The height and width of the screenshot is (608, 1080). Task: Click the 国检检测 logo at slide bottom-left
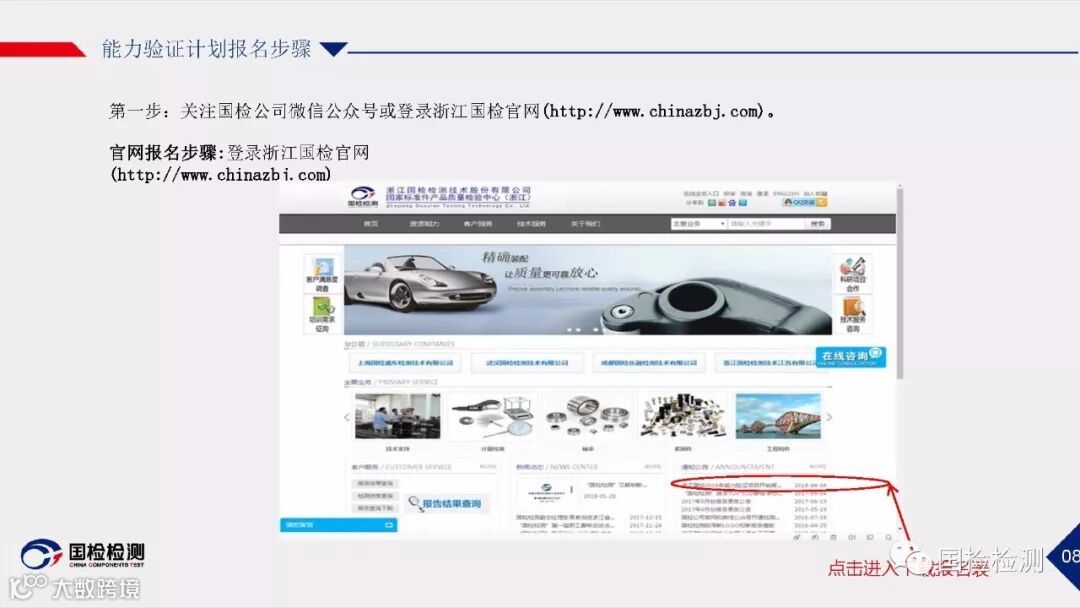pos(83,554)
